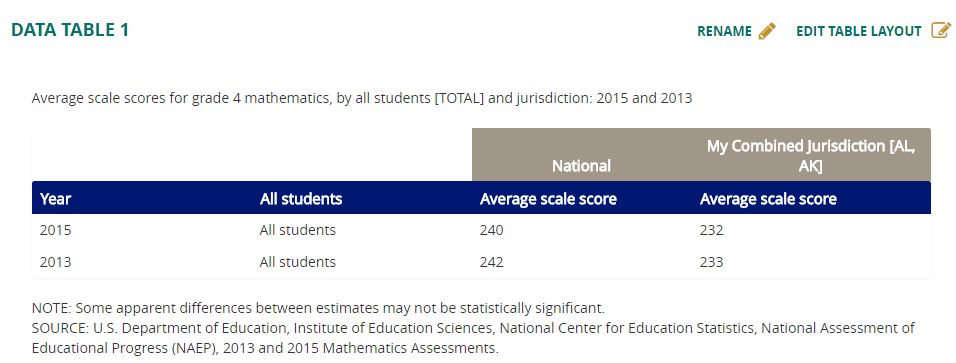Click the combined jurisdiction score 233

712,262
